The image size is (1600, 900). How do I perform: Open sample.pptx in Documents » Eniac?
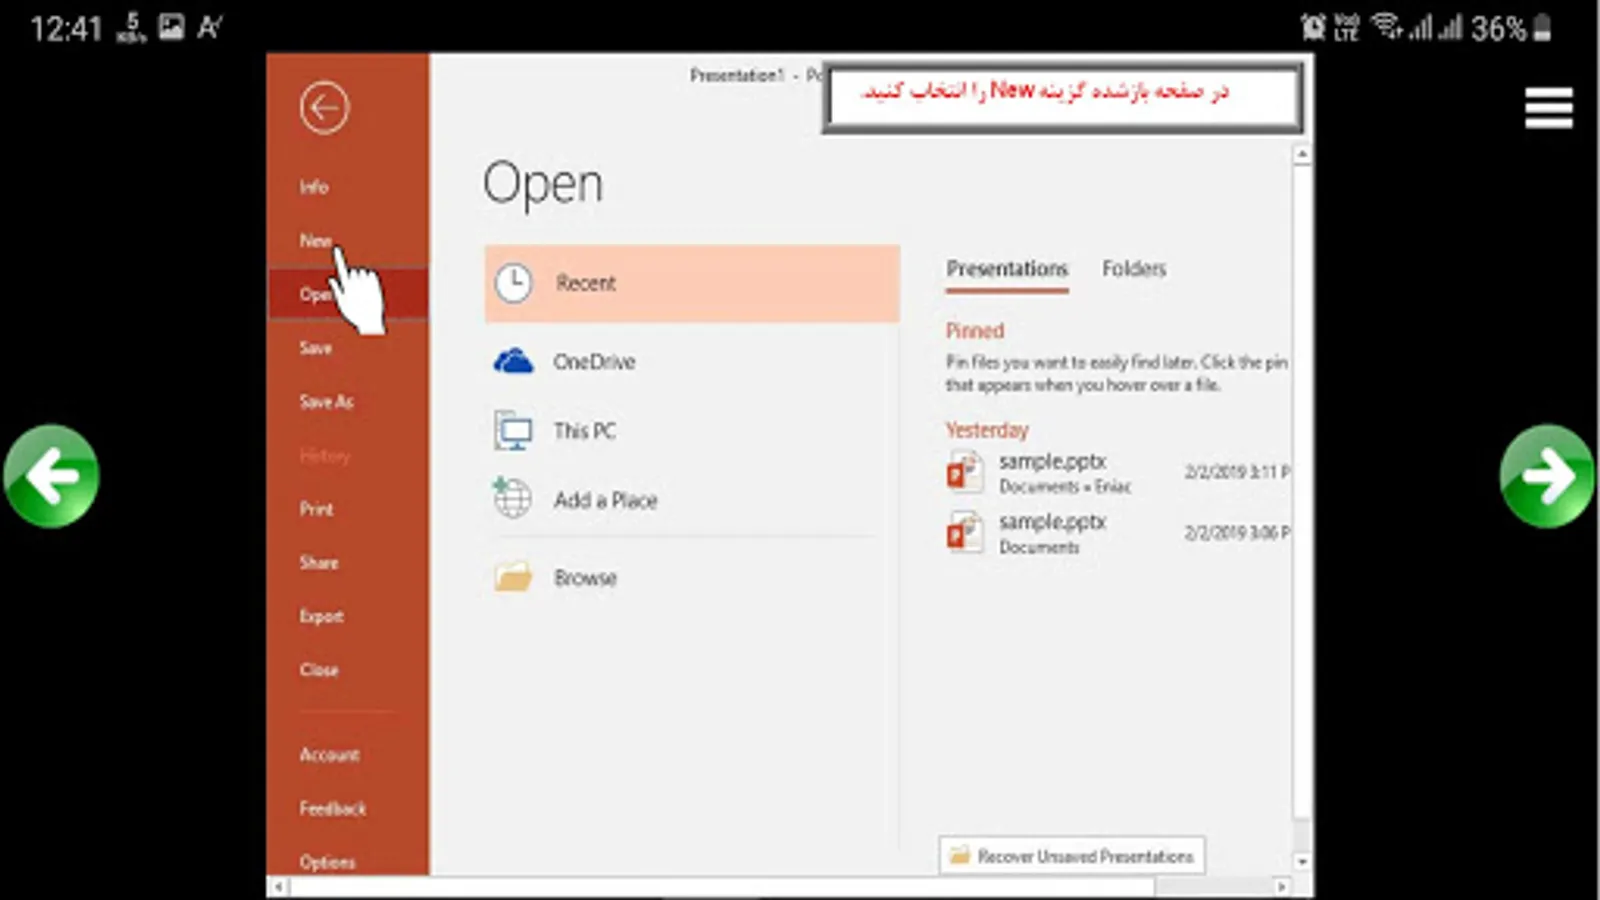pyautogui.click(x=1117, y=472)
